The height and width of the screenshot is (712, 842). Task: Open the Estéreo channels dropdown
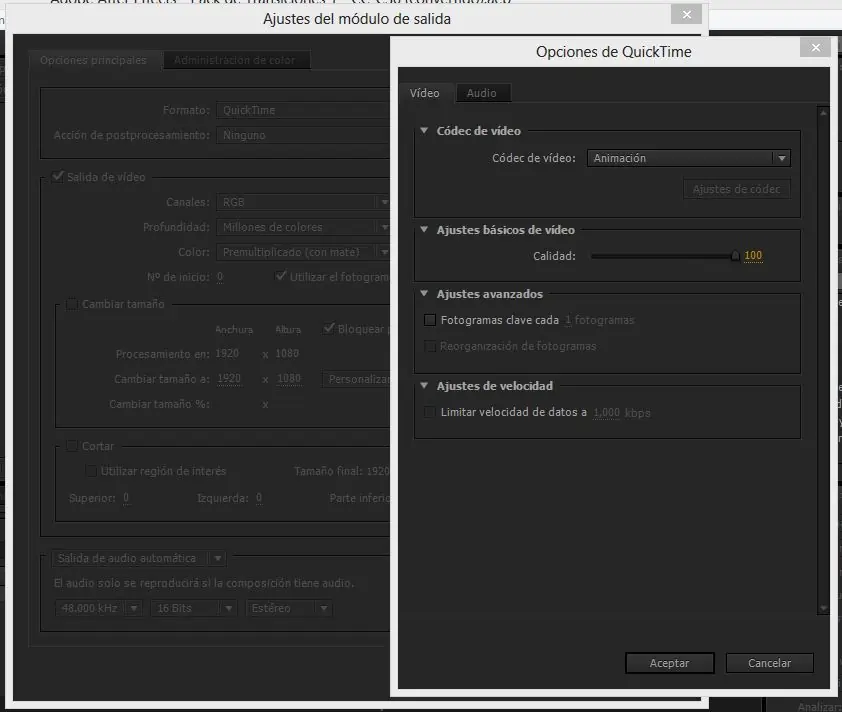point(289,608)
